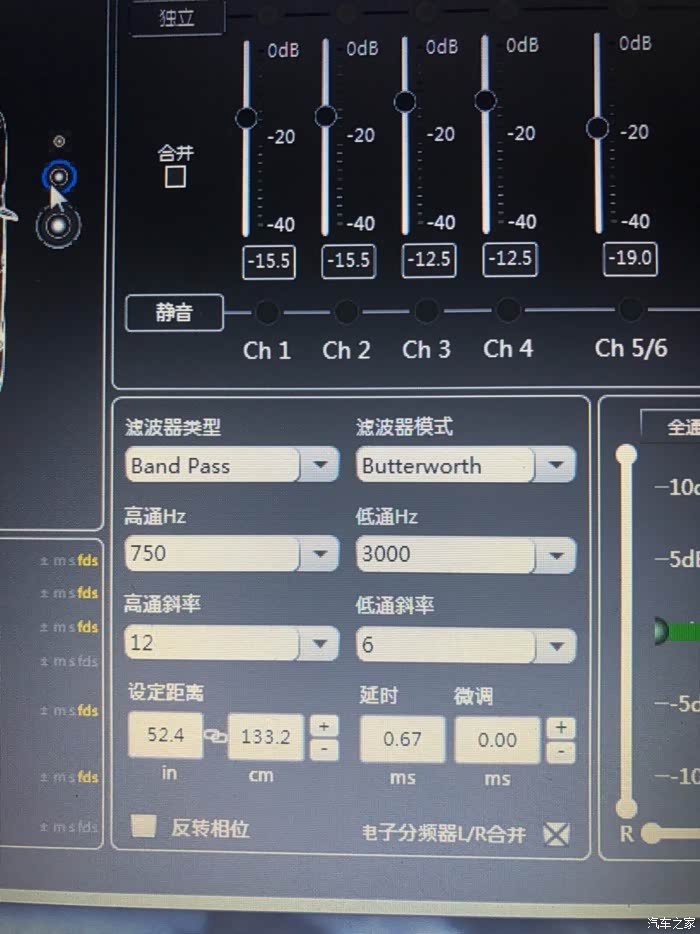Mute channel Ch 1

[x=267, y=312]
